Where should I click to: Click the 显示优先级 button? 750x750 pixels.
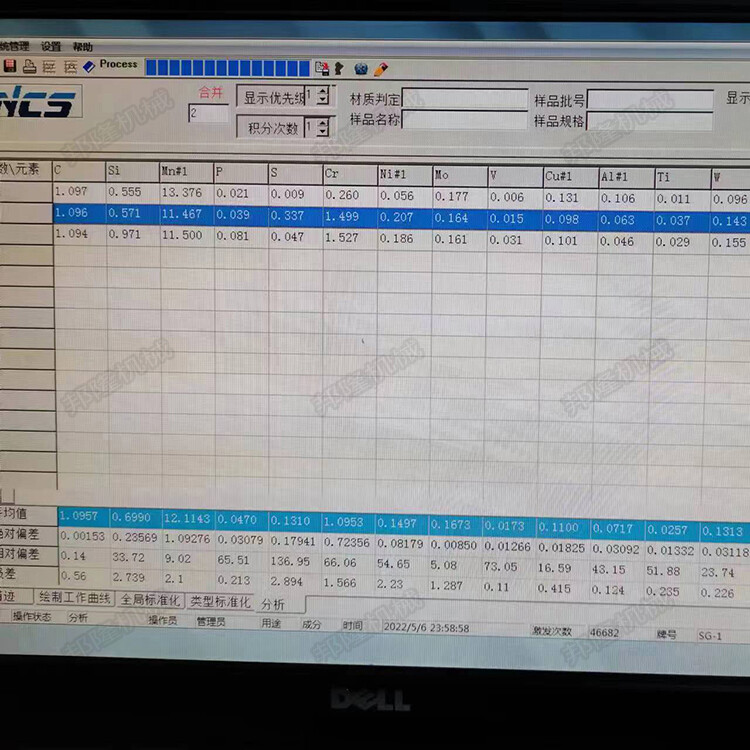pyautogui.click(x=271, y=97)
